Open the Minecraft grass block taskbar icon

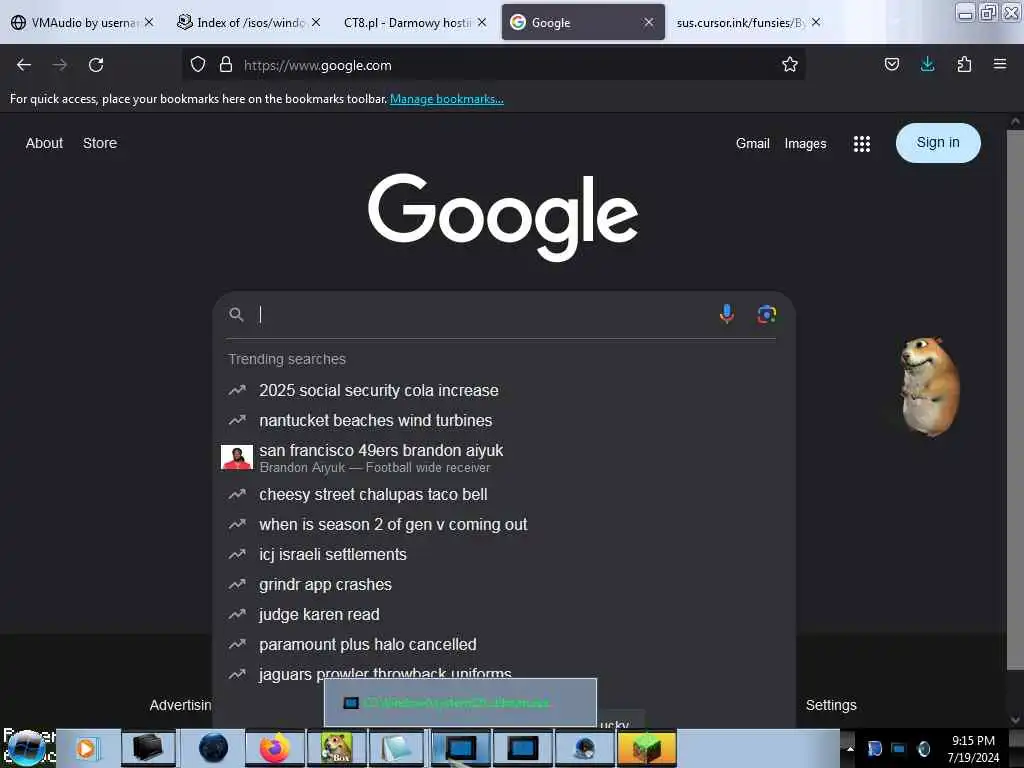[x=646, y=748]
